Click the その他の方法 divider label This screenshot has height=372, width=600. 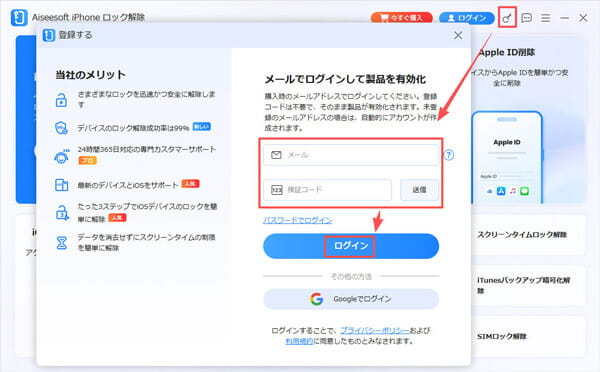tap(351, 276)
